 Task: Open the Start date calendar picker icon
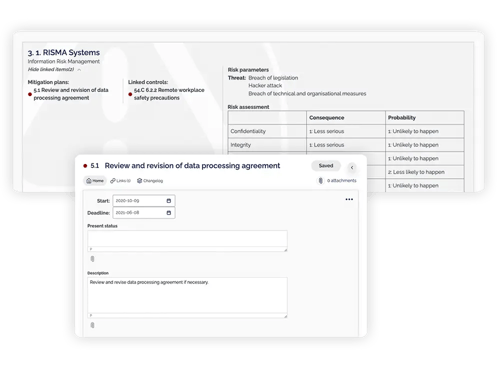(169, 201)
